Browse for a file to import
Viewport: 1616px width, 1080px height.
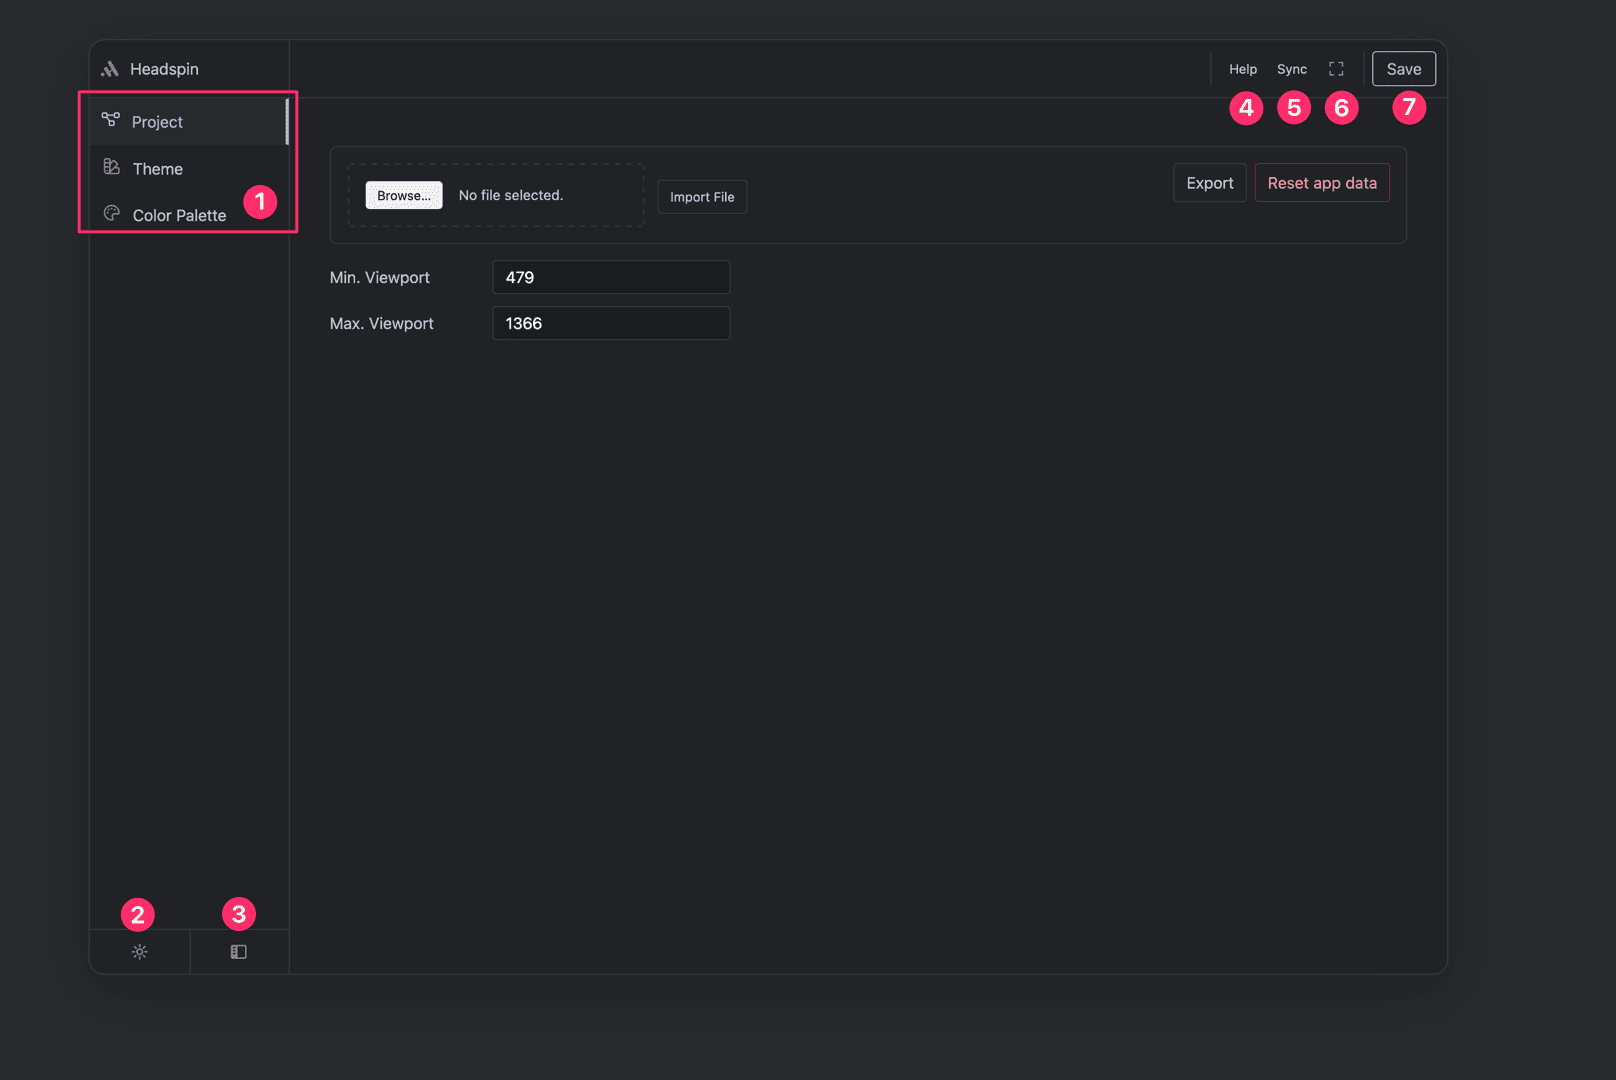point(403,195)
